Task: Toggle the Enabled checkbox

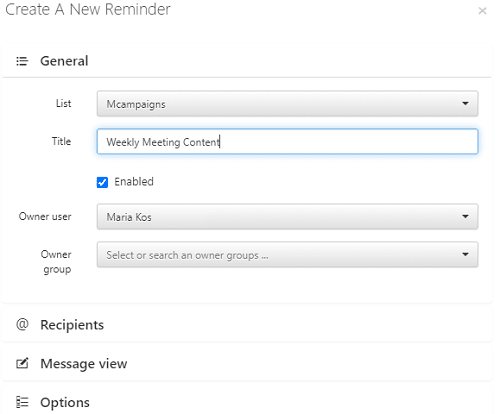Action: pos(102,182)
